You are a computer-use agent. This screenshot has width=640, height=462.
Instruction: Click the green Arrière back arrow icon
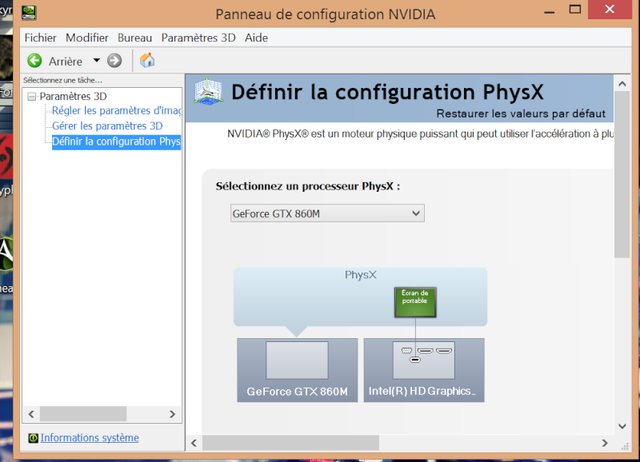[x=35, y=61]
